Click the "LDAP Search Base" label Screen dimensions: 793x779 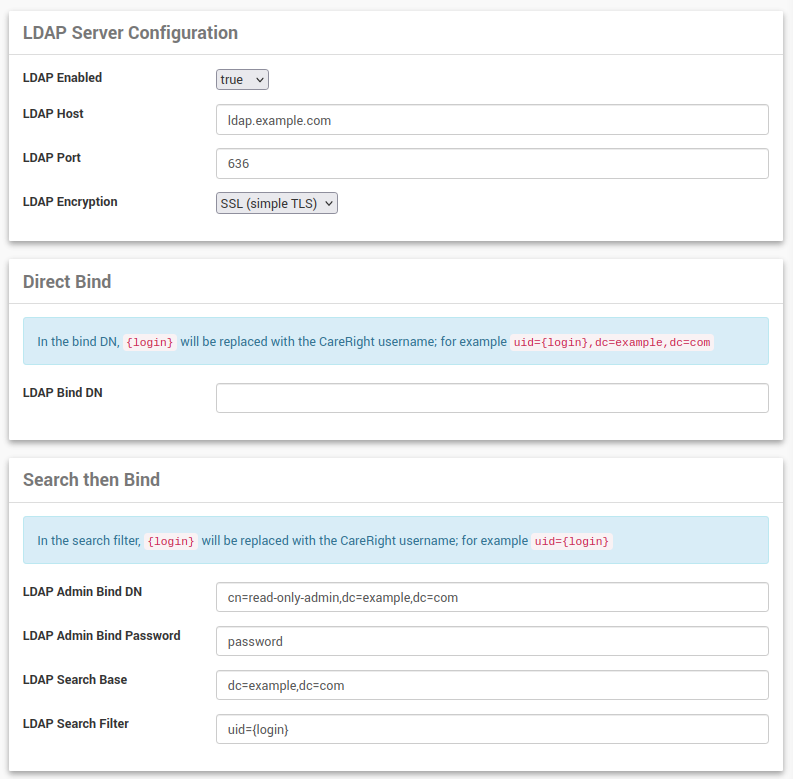(75, 680)
